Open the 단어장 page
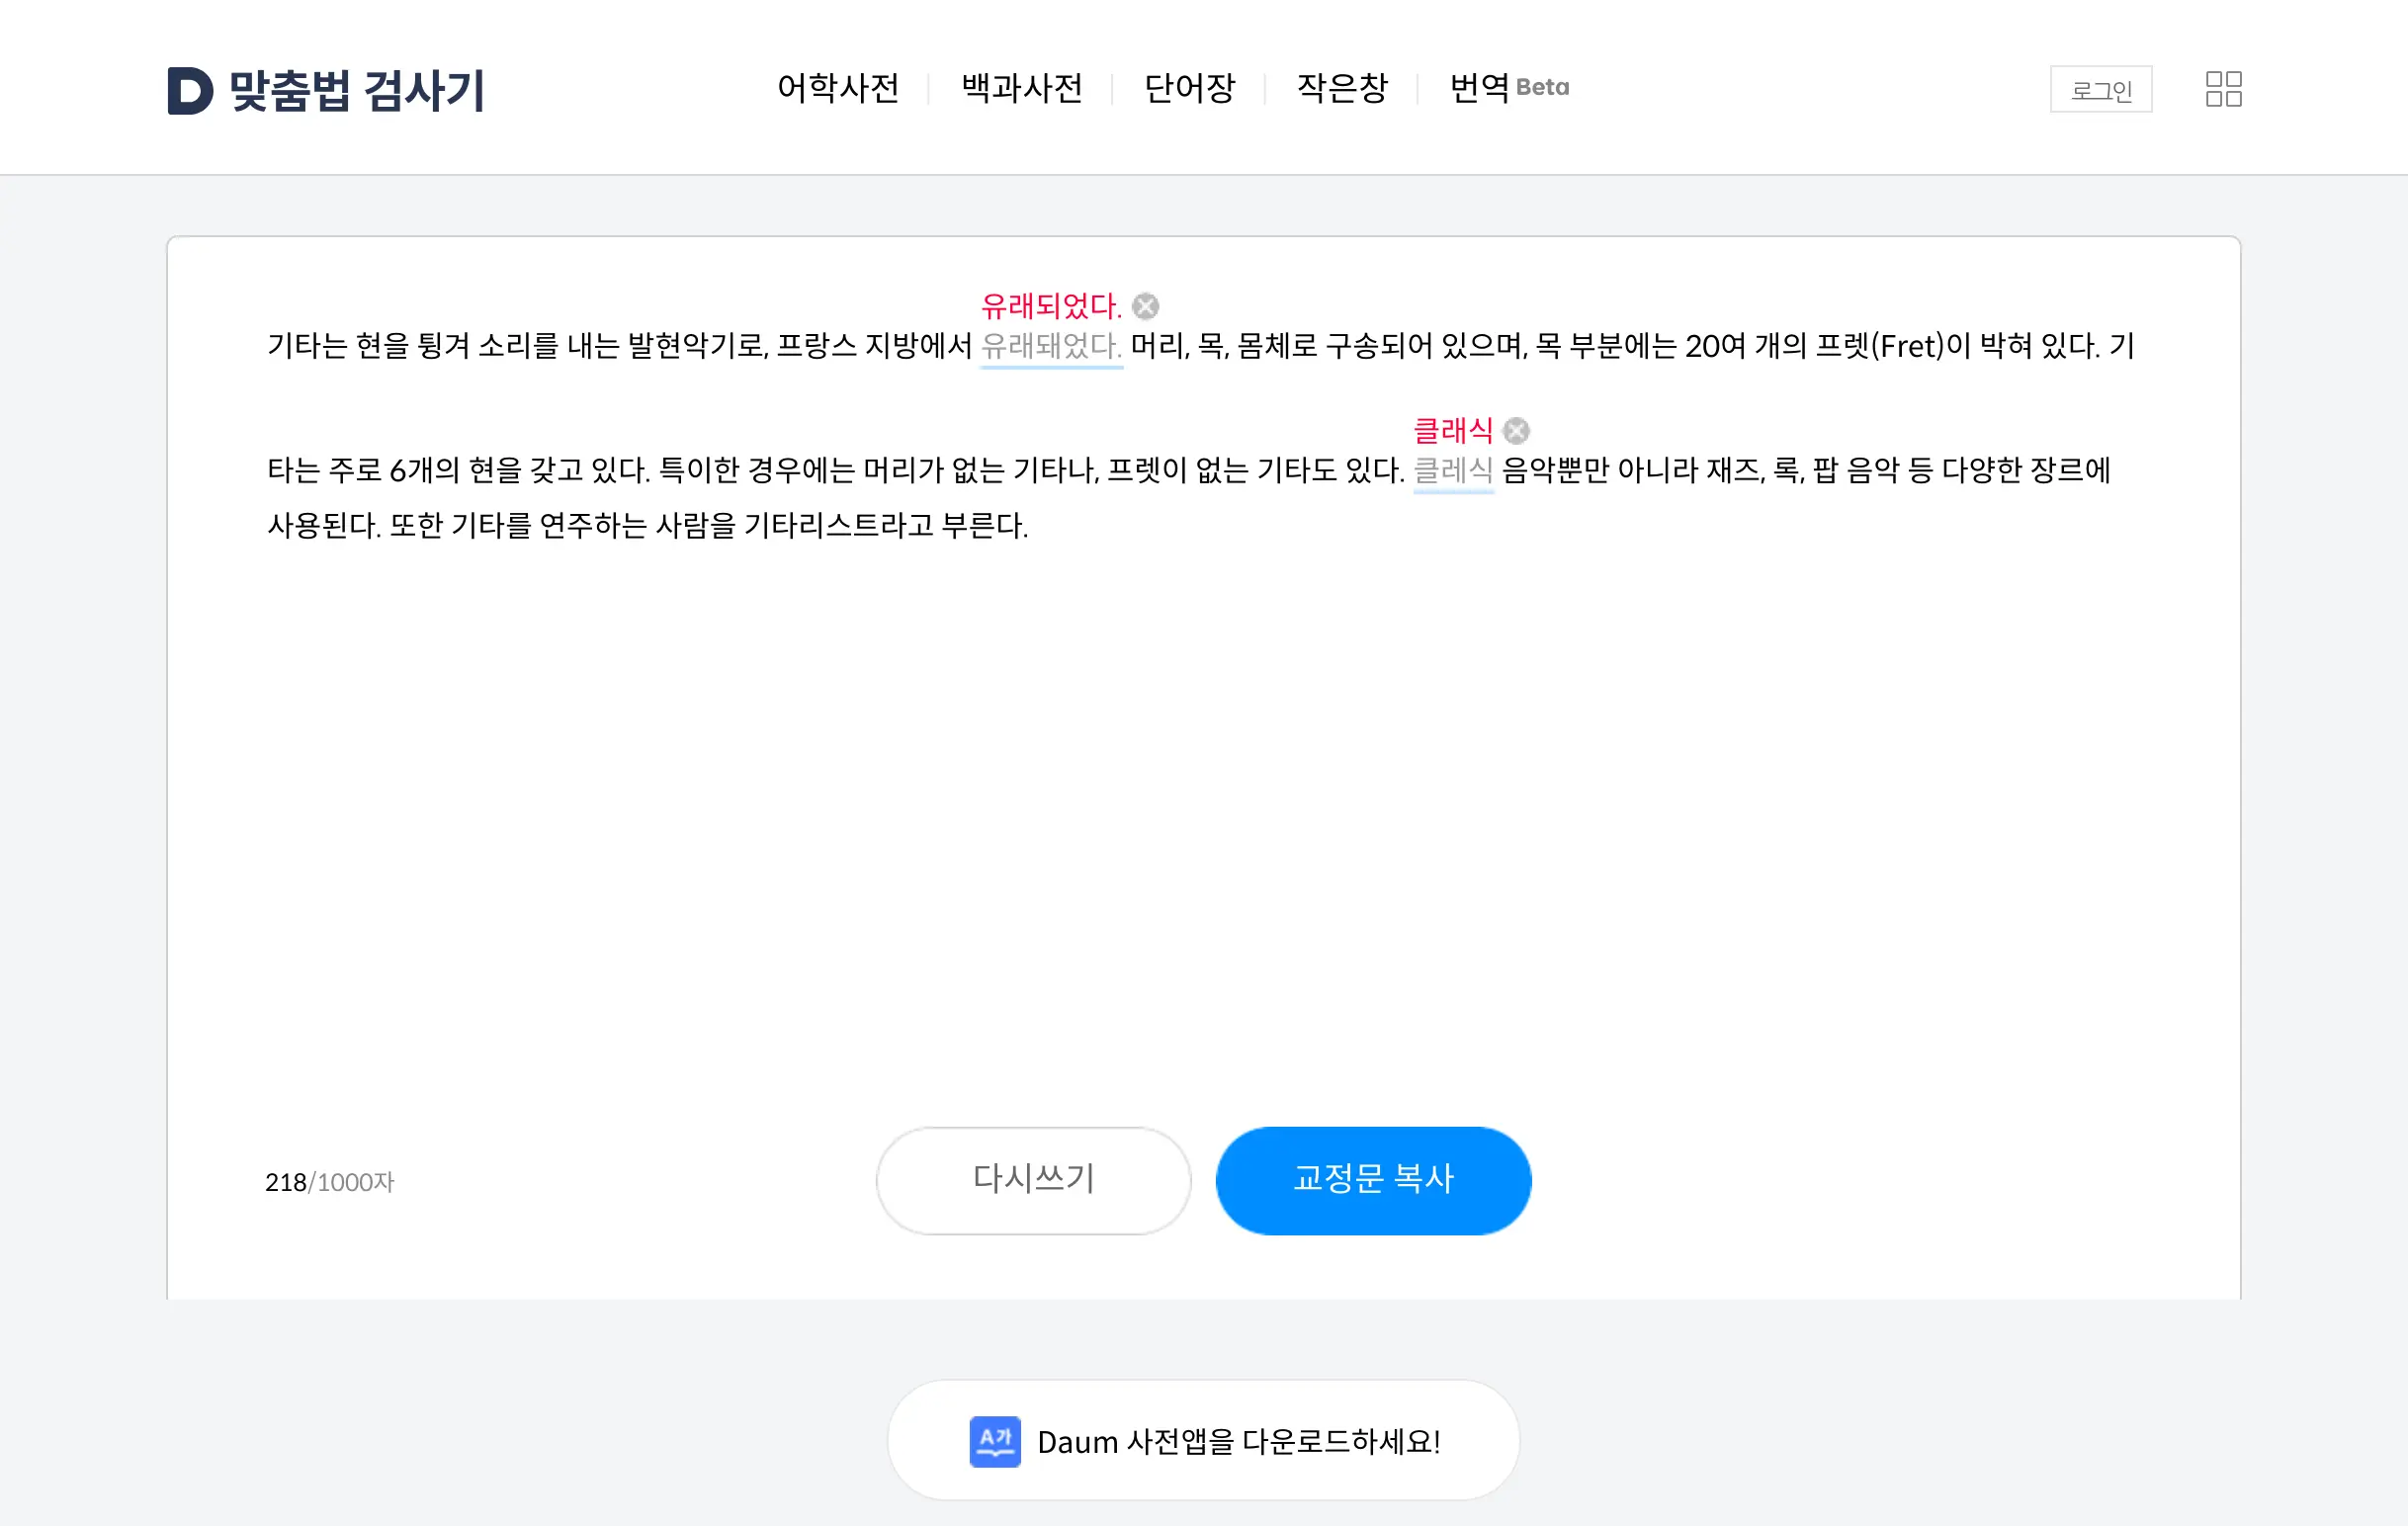 (x=1190, y=89)
